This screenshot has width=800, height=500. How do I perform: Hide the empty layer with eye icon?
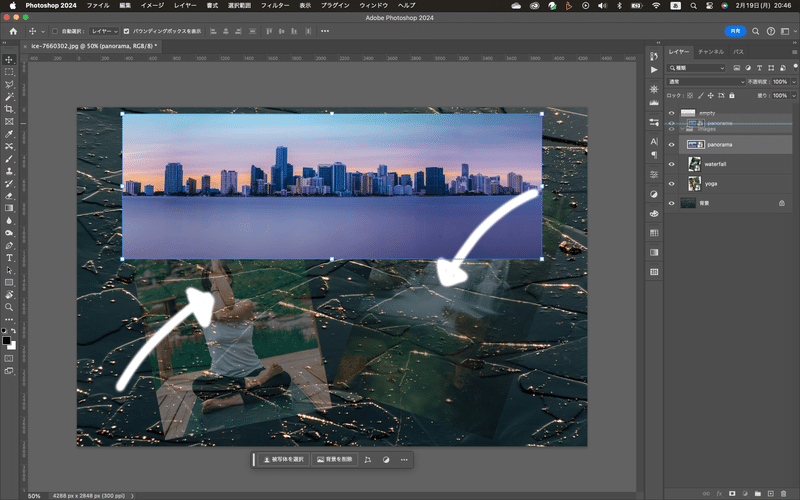pos(671,113)
